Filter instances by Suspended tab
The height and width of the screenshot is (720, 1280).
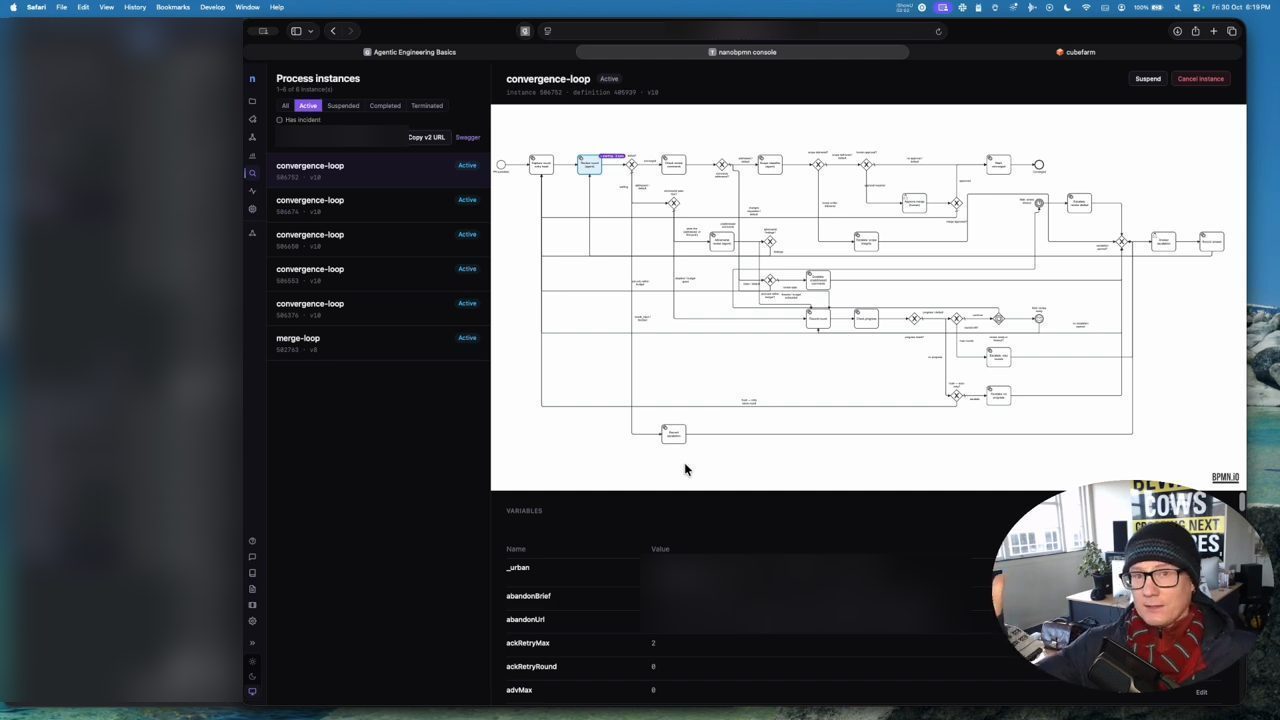pyautogui.click(x=343, y=106)
